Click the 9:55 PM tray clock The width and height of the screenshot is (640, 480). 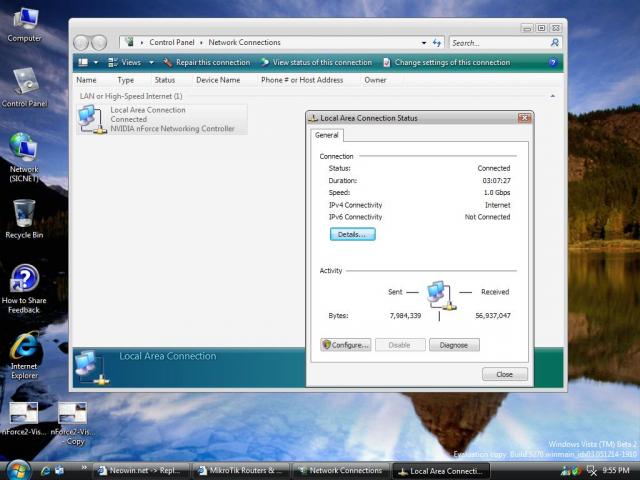click(616, 470)
